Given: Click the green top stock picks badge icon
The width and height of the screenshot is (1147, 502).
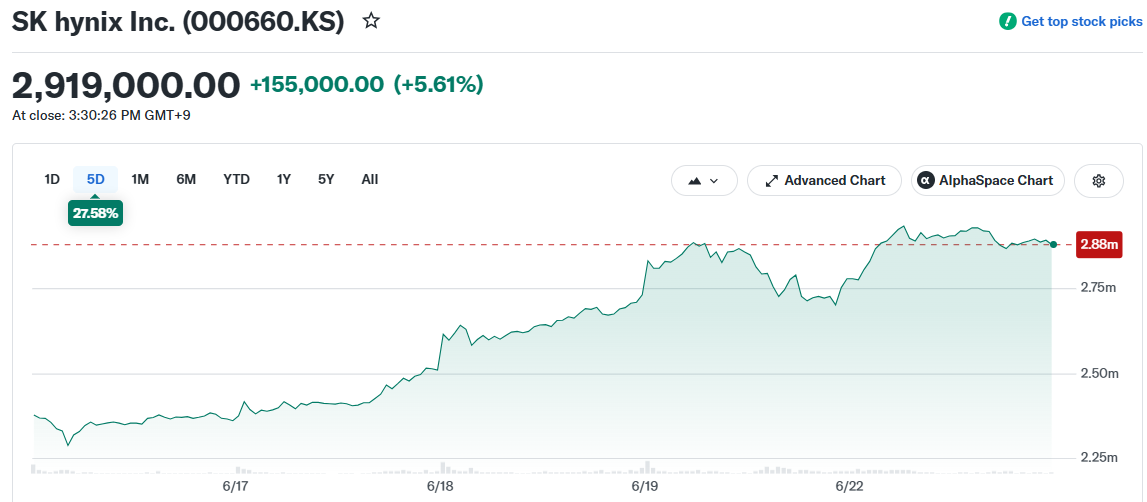Looking at the screenshot, I should click(1007, 21).
